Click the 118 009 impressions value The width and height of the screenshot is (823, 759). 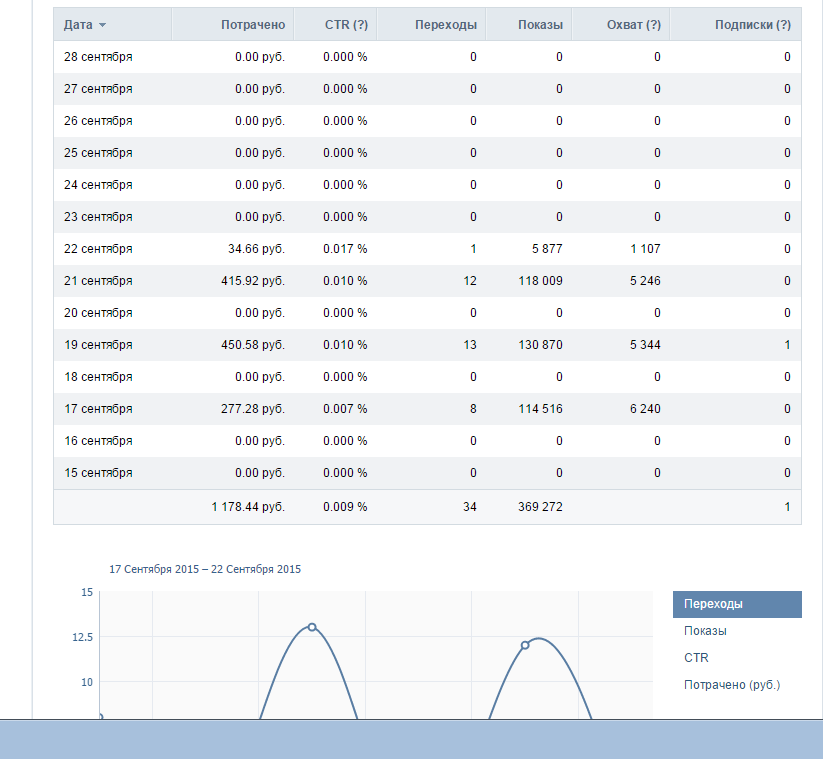coord(541,281)
